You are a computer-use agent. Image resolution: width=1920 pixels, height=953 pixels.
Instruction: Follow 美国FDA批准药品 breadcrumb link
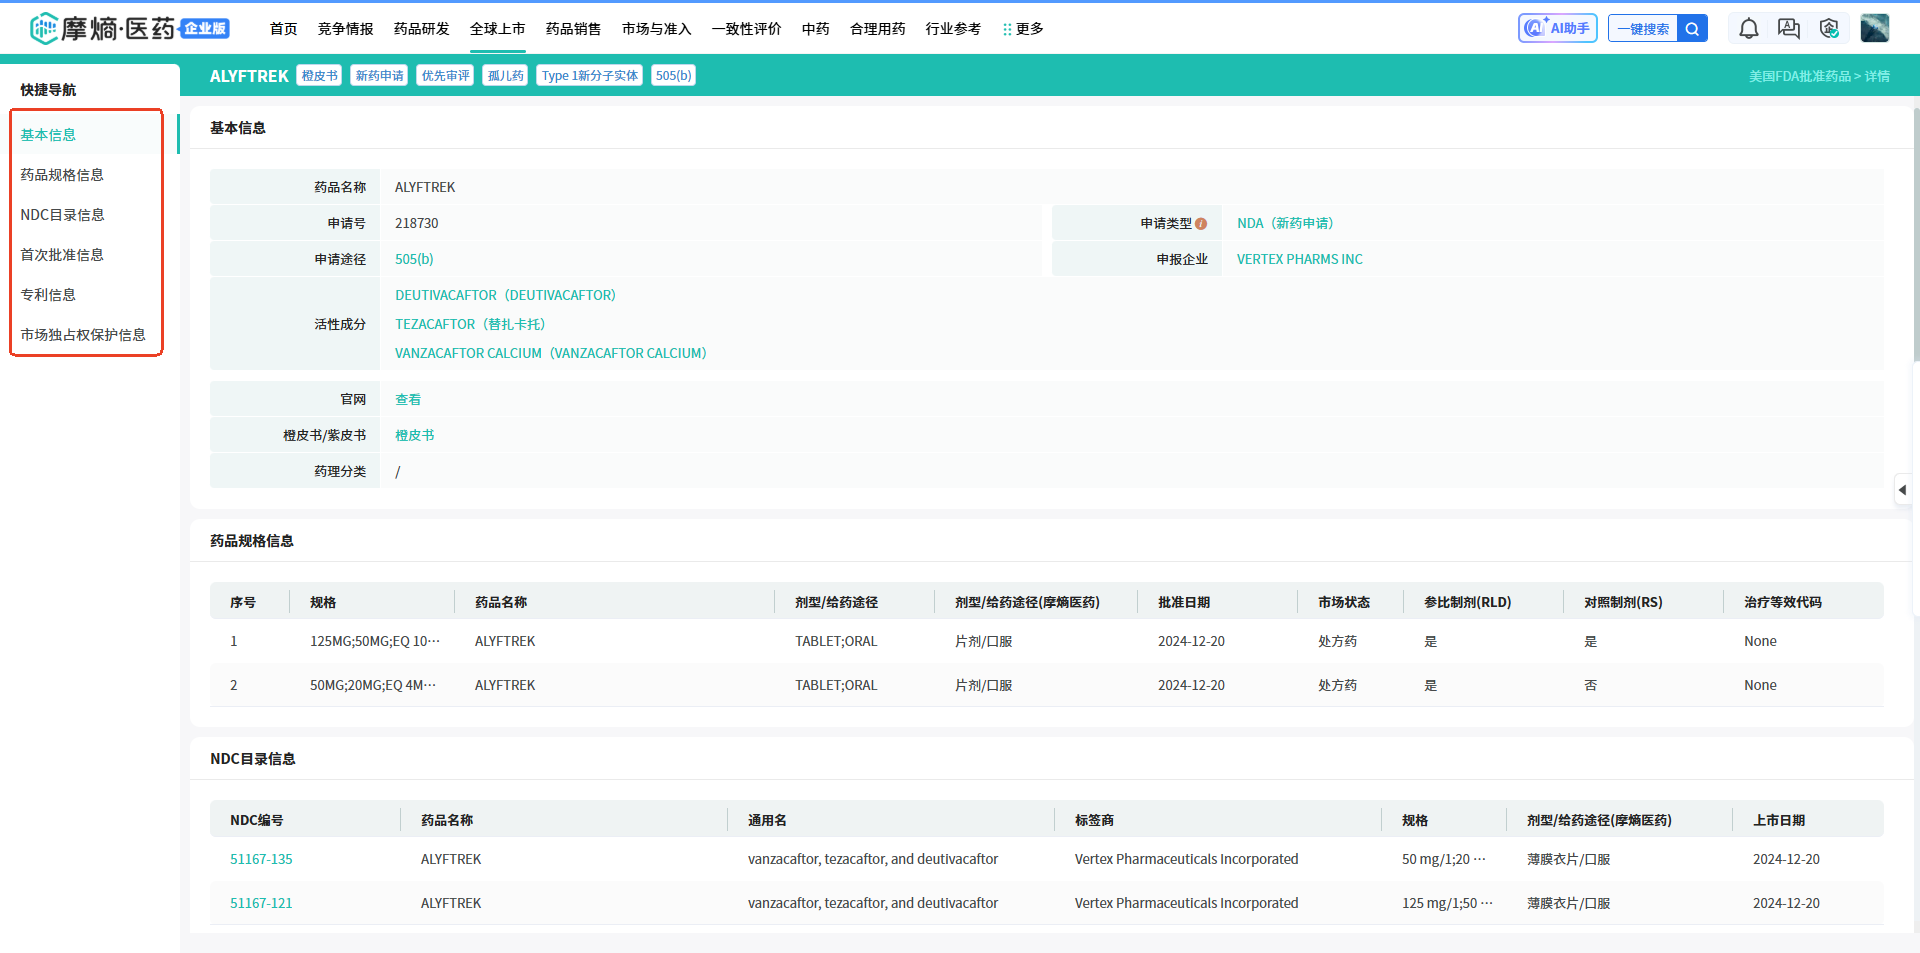click(1800, 77)
